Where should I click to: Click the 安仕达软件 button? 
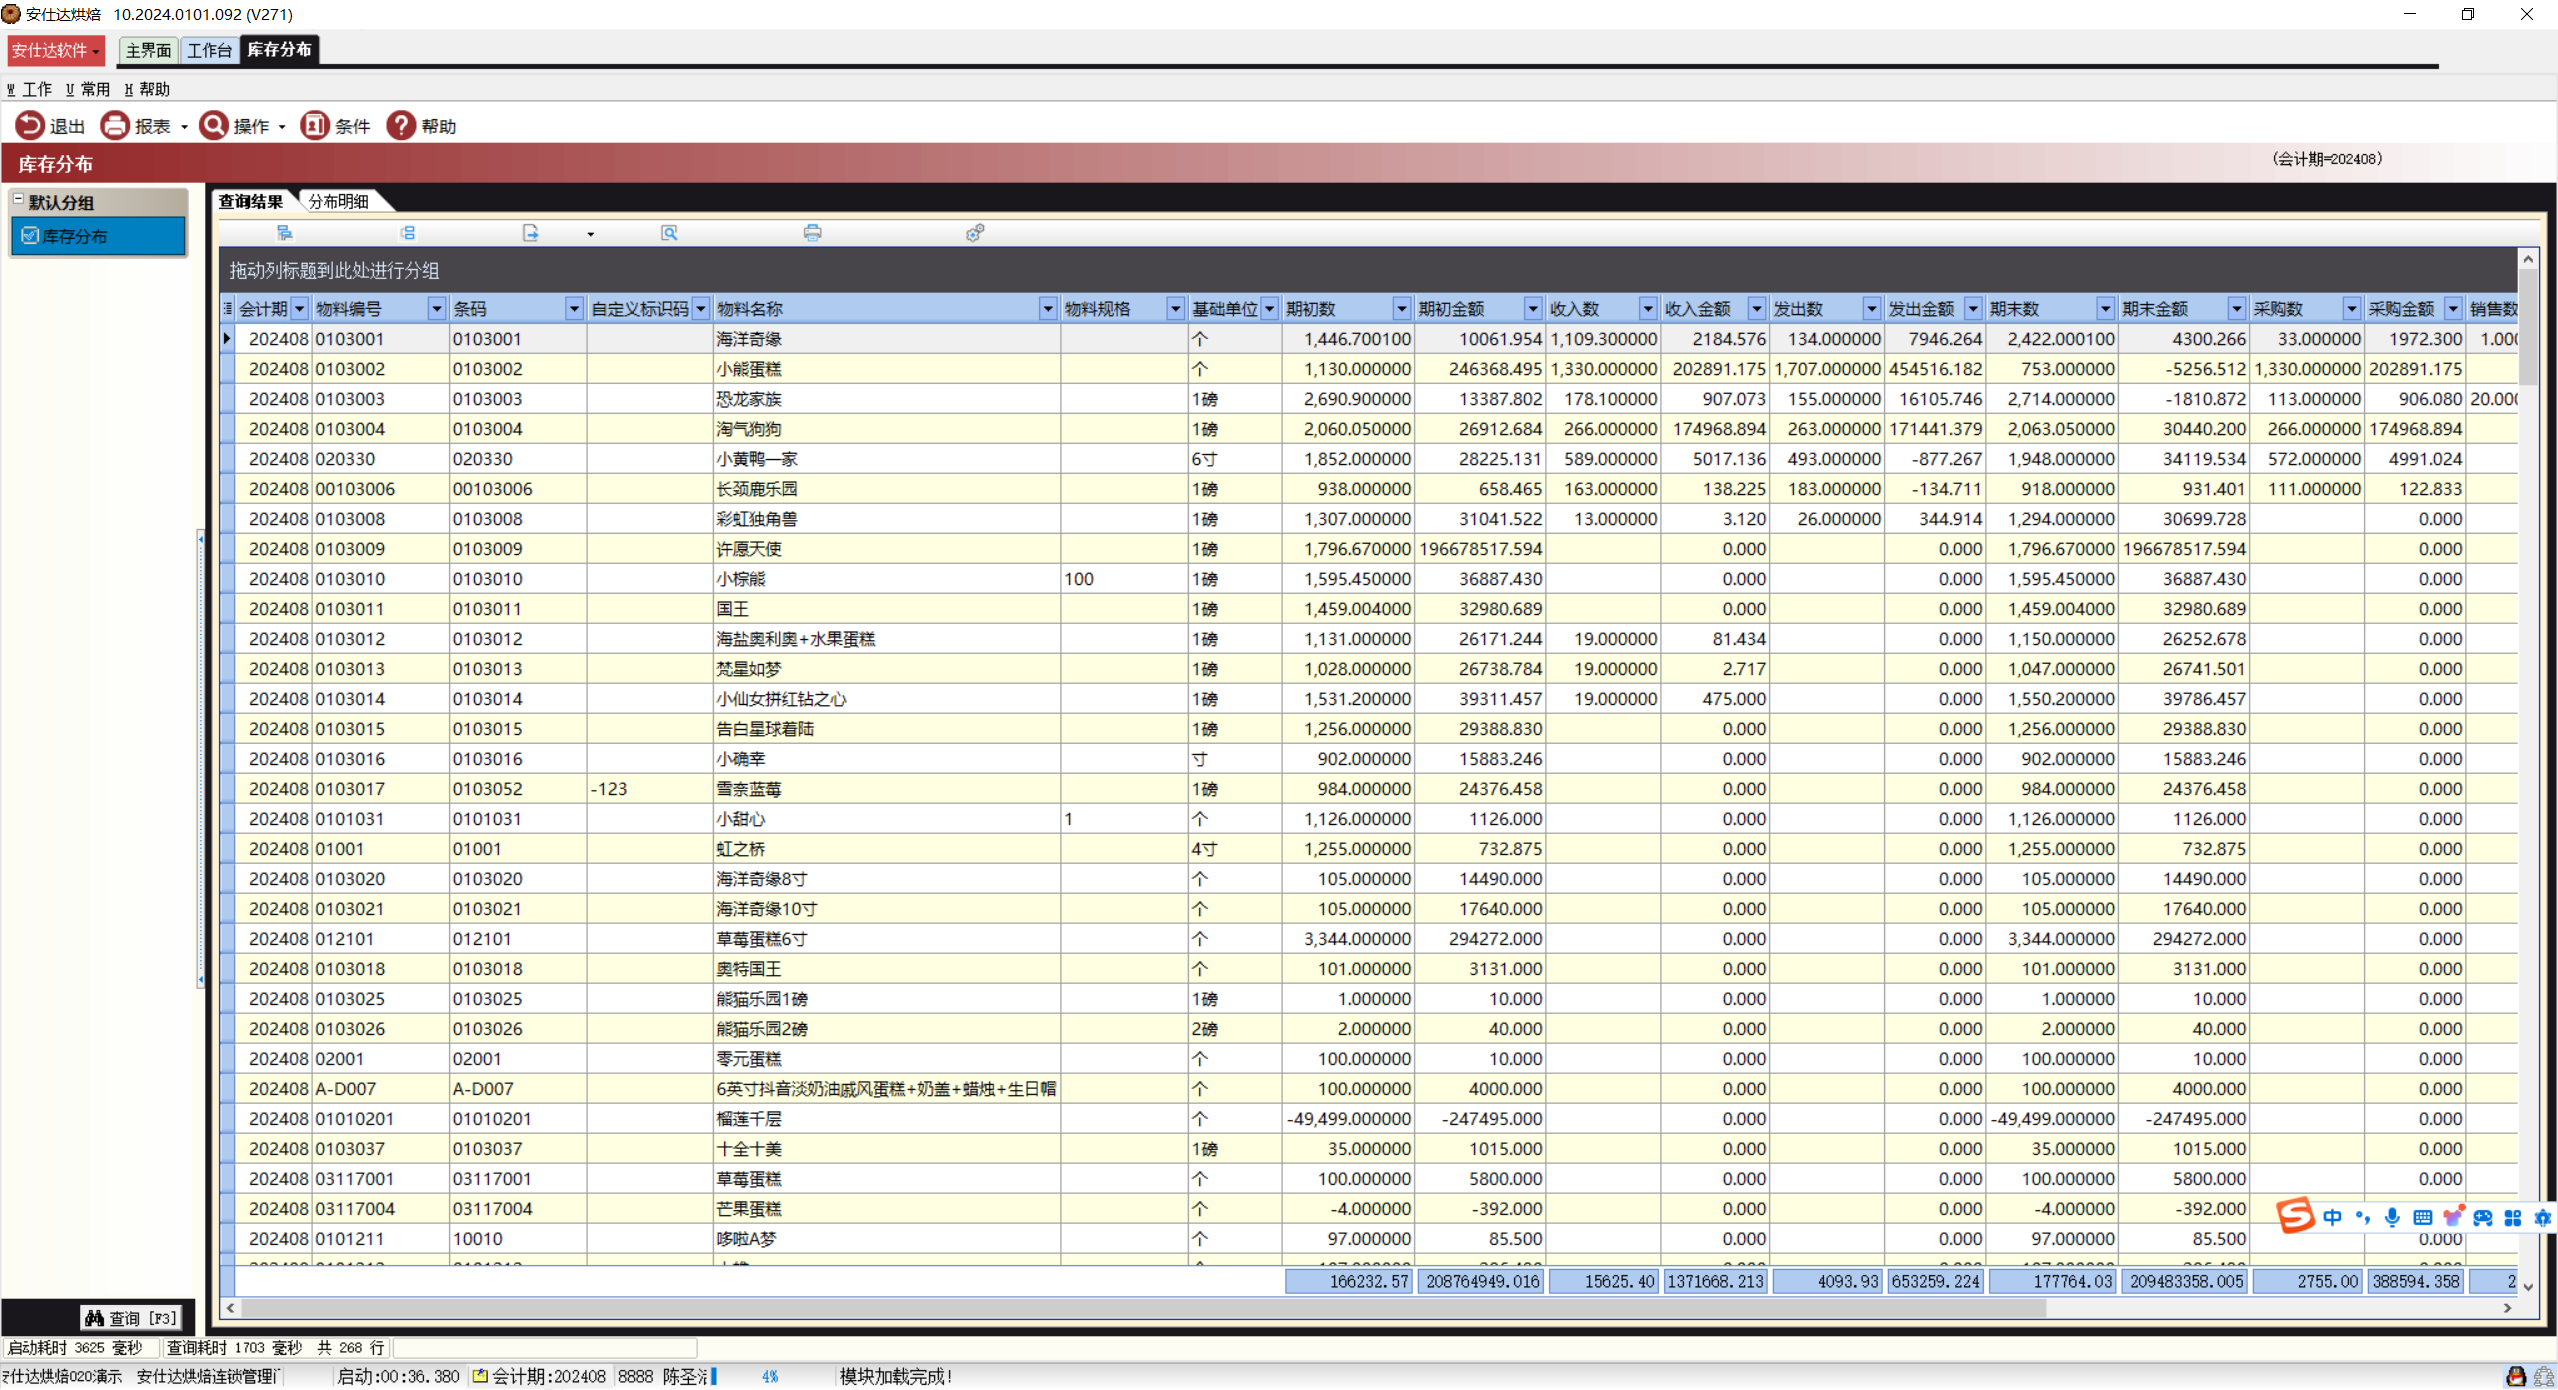[55, 50]
